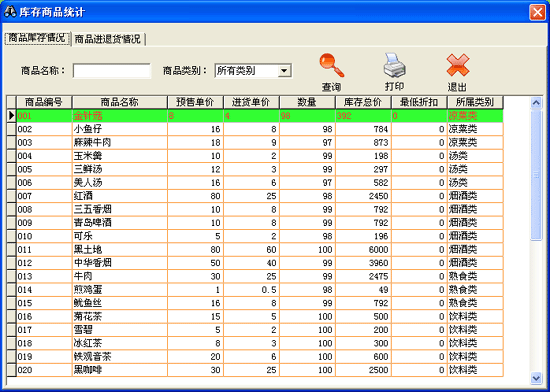Click the vertical scrollbar thumb
Viewport: 550px width, 392px height.
[x=536, y=175]
